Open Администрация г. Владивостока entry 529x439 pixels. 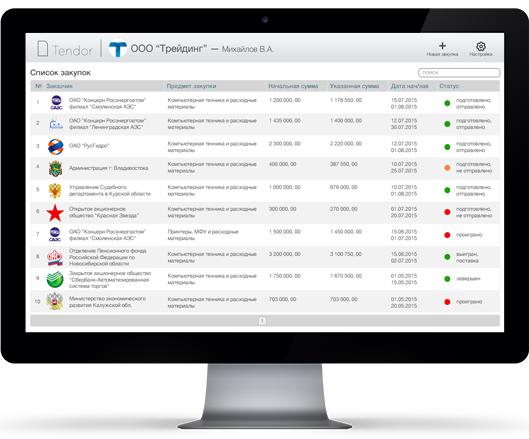tap(108, 168)
